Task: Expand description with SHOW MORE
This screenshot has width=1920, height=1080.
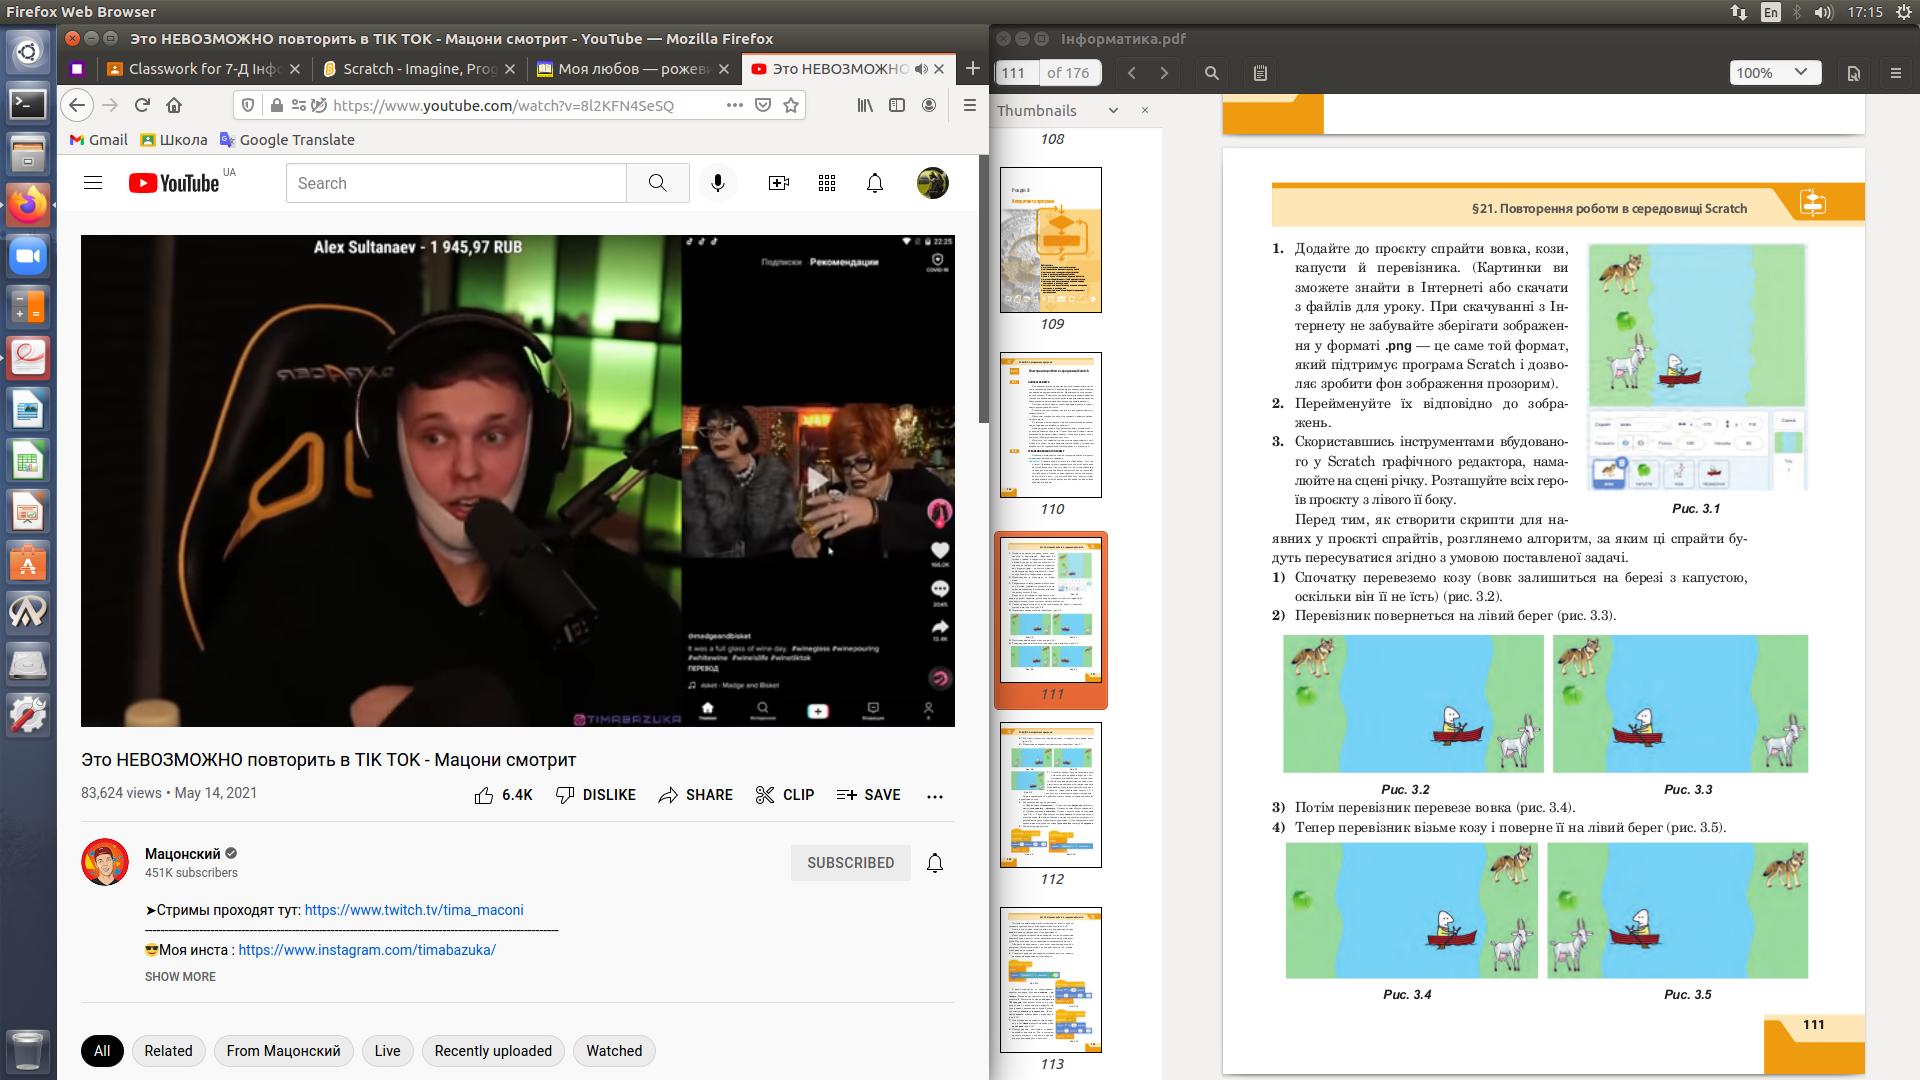Action: coord(180,977)
